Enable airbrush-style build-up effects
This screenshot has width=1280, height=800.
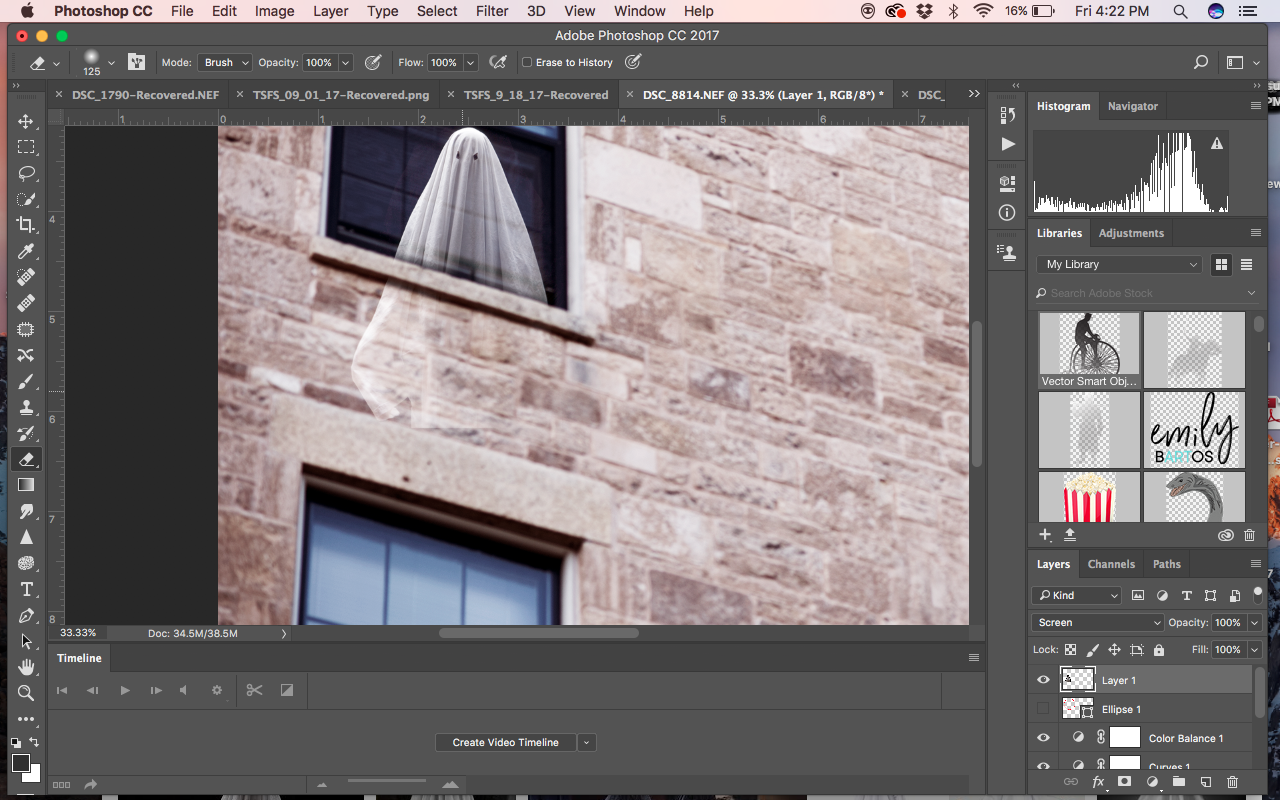click(497, 62)
